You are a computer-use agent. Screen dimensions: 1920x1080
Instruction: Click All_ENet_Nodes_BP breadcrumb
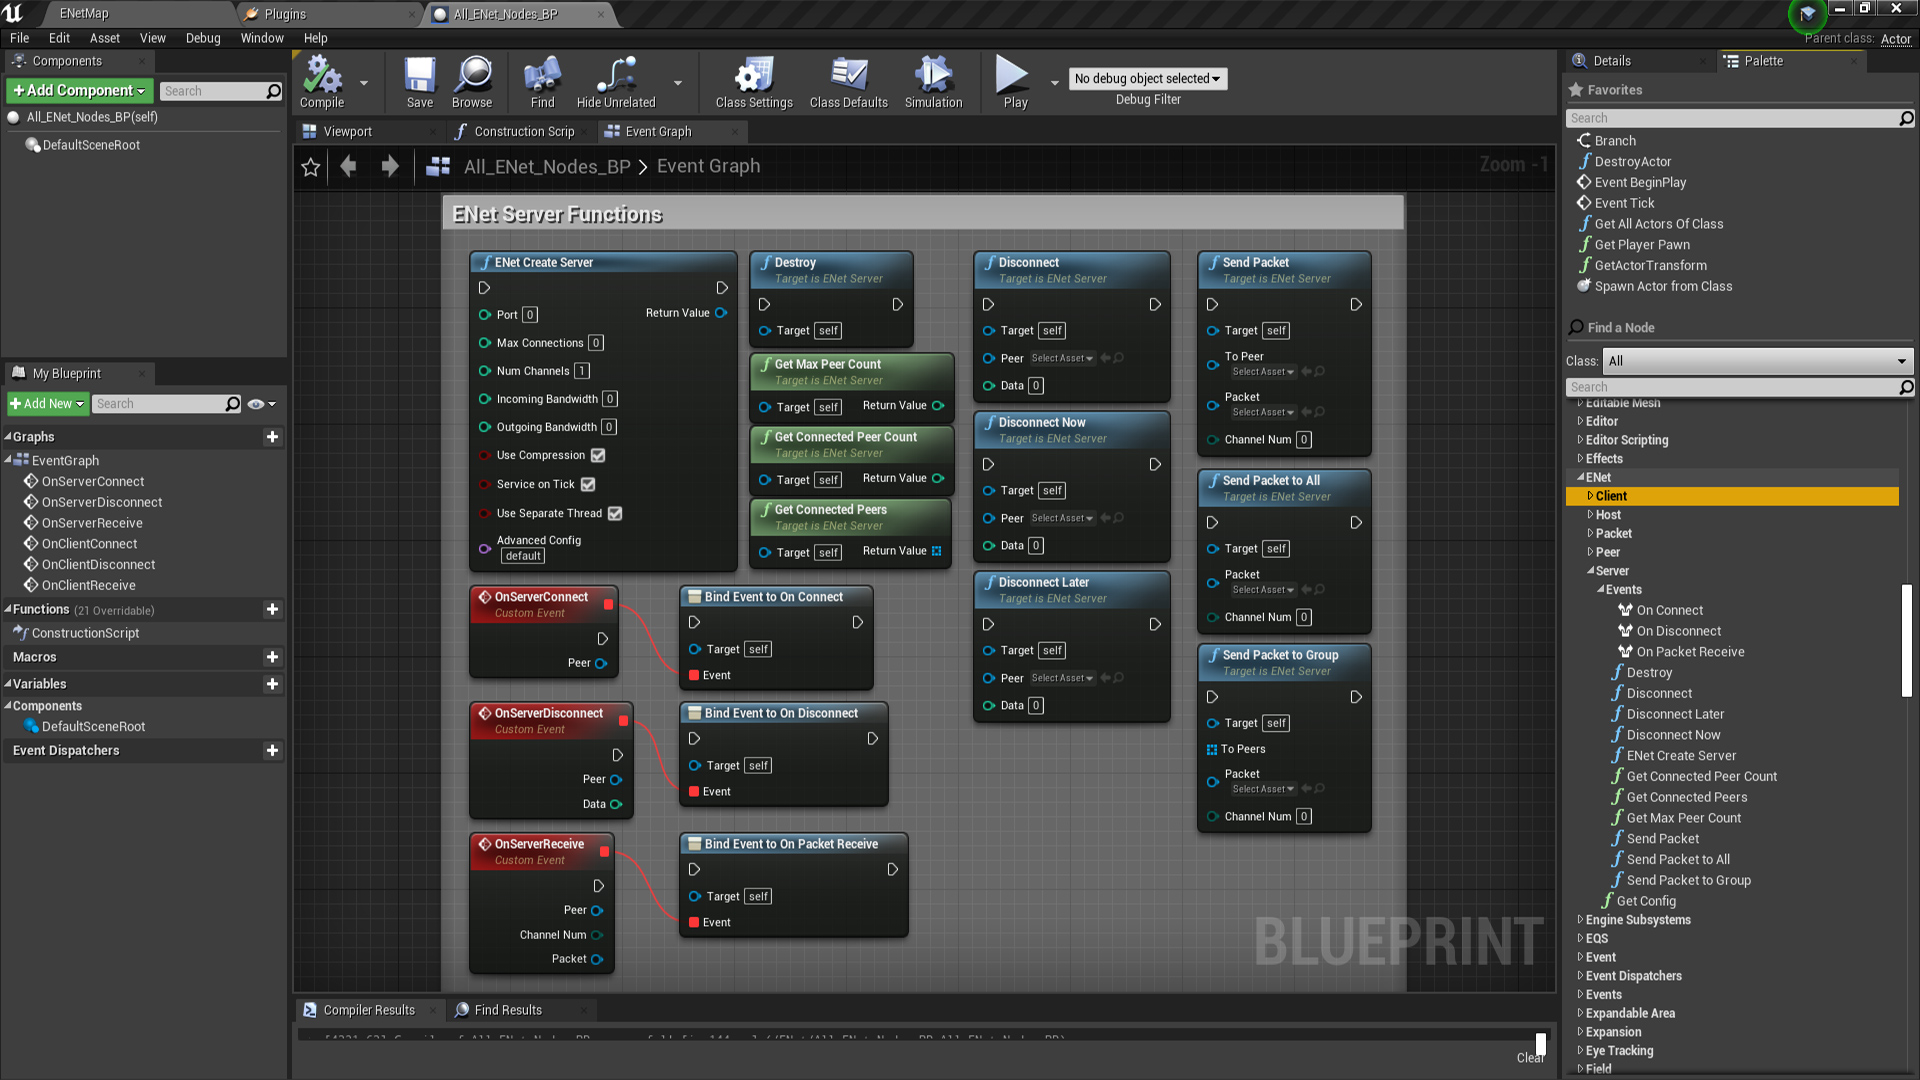tap(547, 167)
